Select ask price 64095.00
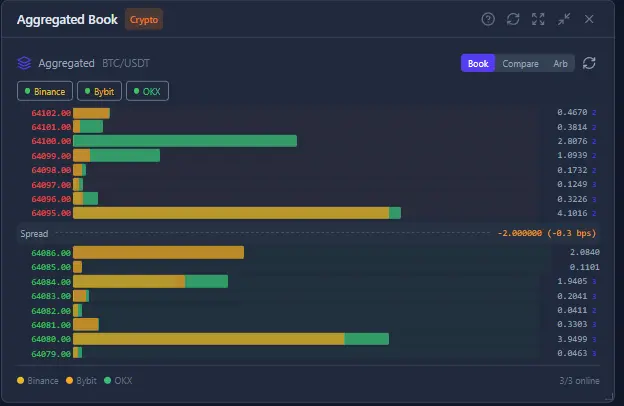Screen dimensions: 624x406 [x=51, y=213]
